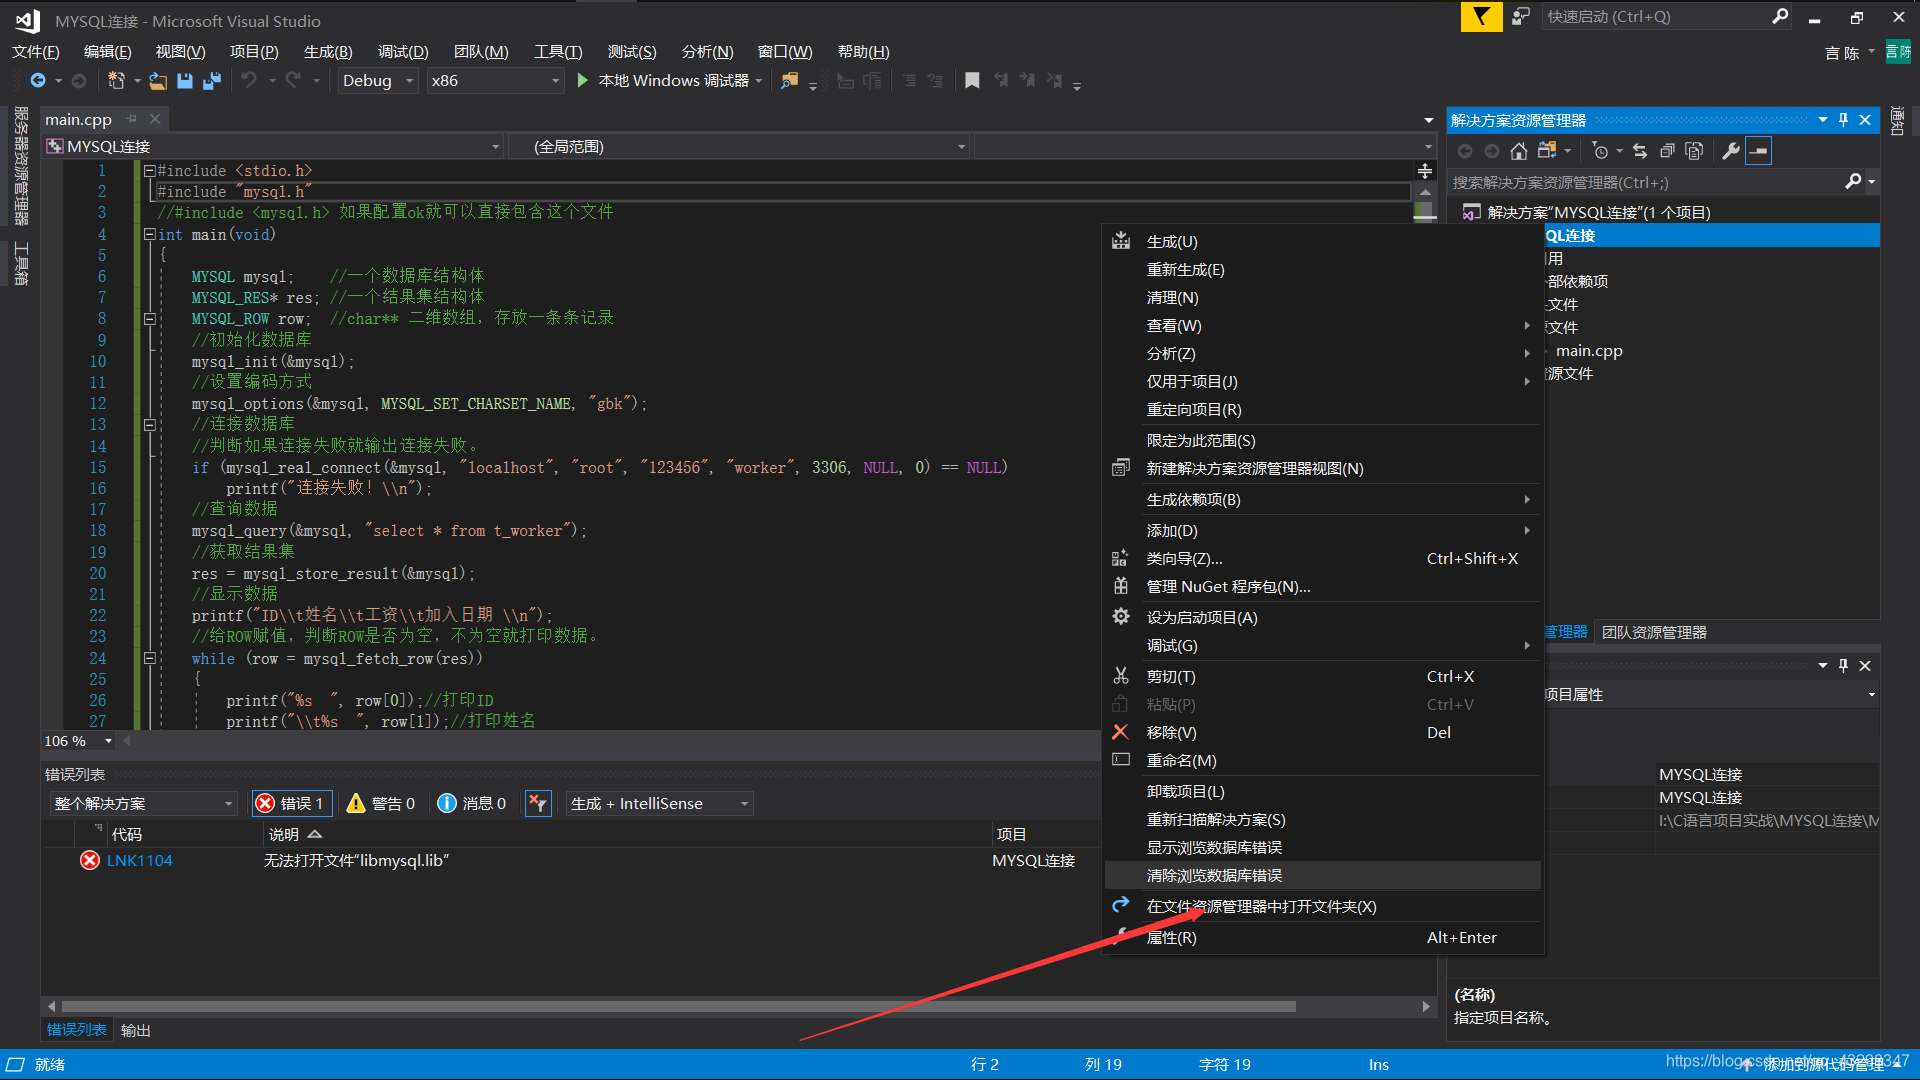Open the 调试(D) menu

403,52
